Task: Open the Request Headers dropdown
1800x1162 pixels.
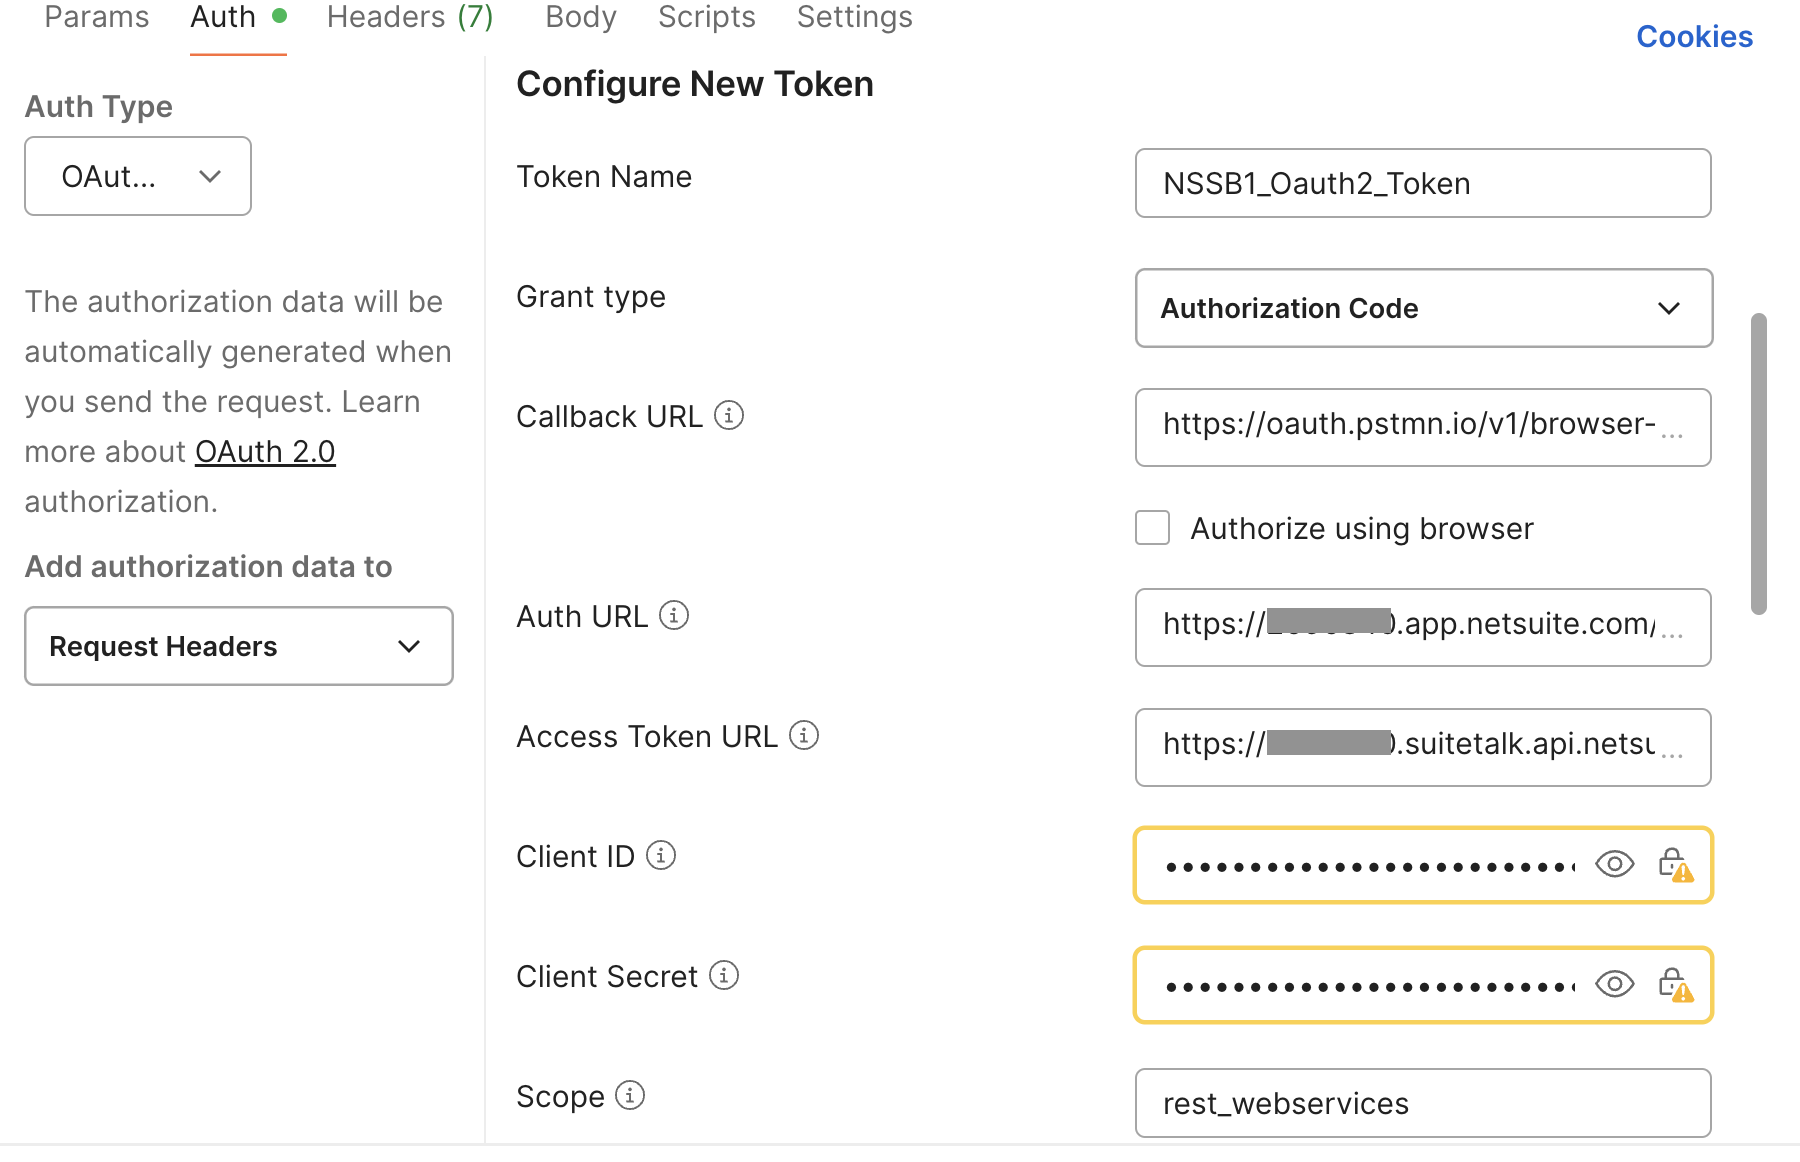Action: (x=238, y=646)
